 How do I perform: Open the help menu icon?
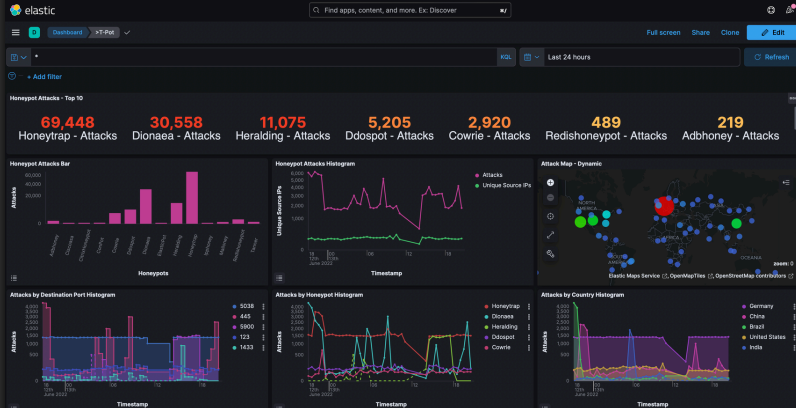(770, 10)
